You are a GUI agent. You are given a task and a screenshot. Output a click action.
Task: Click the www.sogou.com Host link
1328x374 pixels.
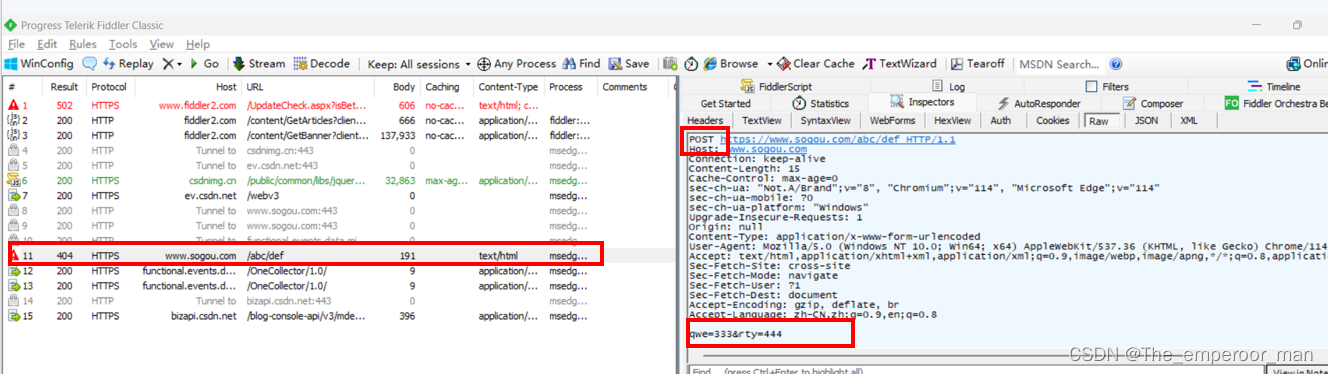pyautogui.click(x=768, y=149)
